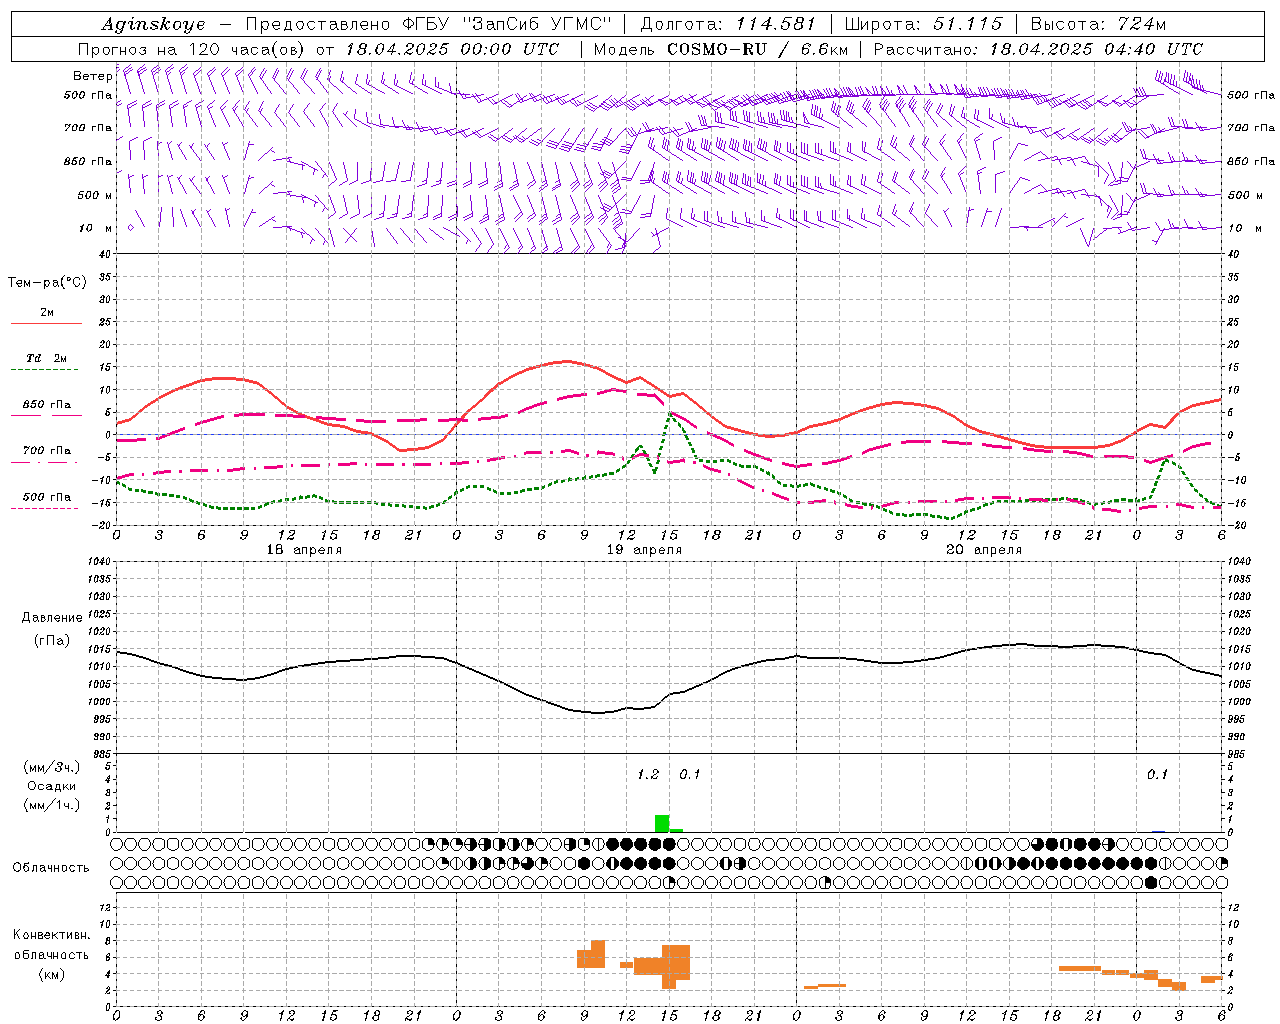Image resolution: width=1280 pixels, height=1024 pixels.
Task: Click the filled black circle in bottom cloud row
Action: (1151, 883)
